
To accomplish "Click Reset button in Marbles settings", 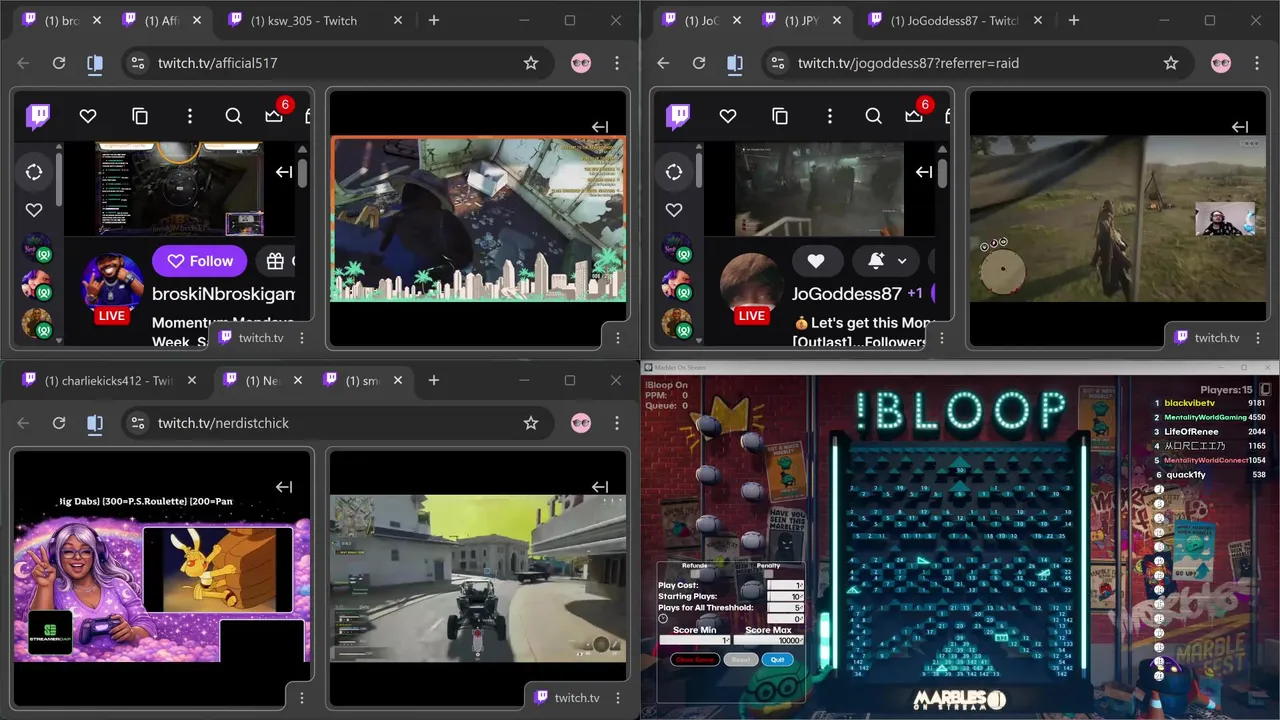I will pos(741,660).
